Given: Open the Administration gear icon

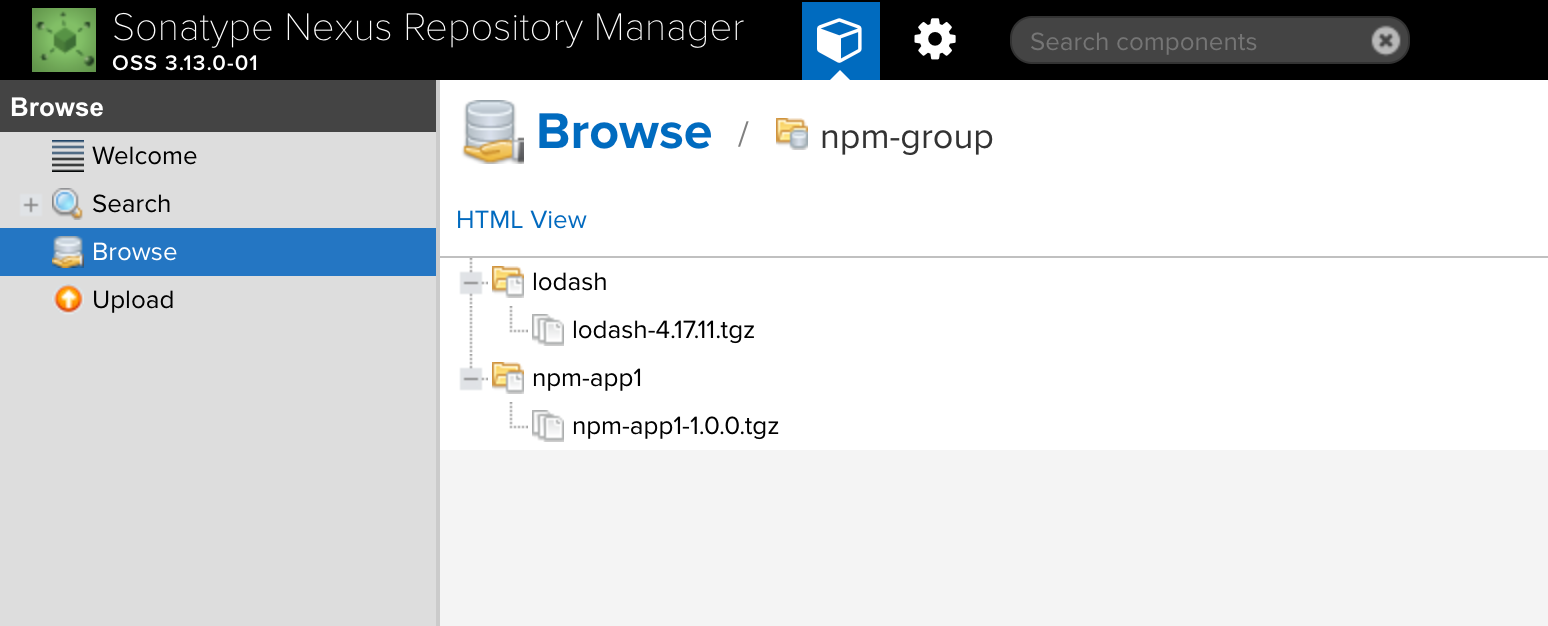Looking at the screenshot, I should [x=935, y=41].
